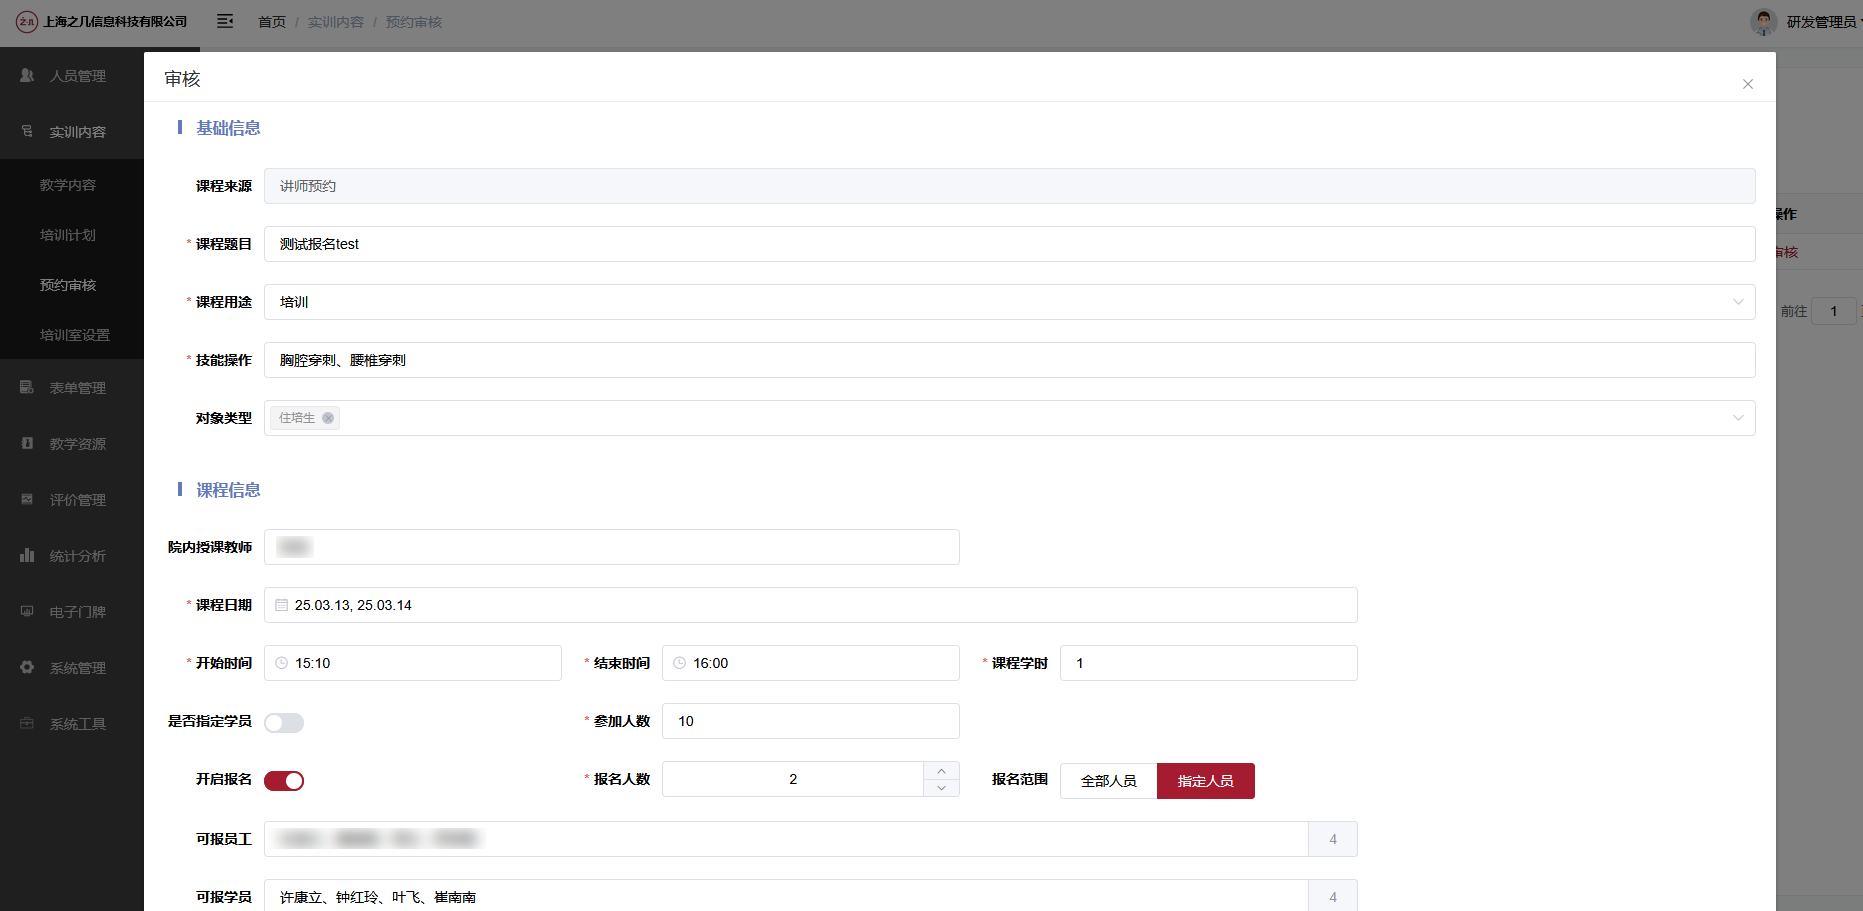Collapse the 实训内容 menu
This screenshot has width=1863, height=911.
click(72, 131)
